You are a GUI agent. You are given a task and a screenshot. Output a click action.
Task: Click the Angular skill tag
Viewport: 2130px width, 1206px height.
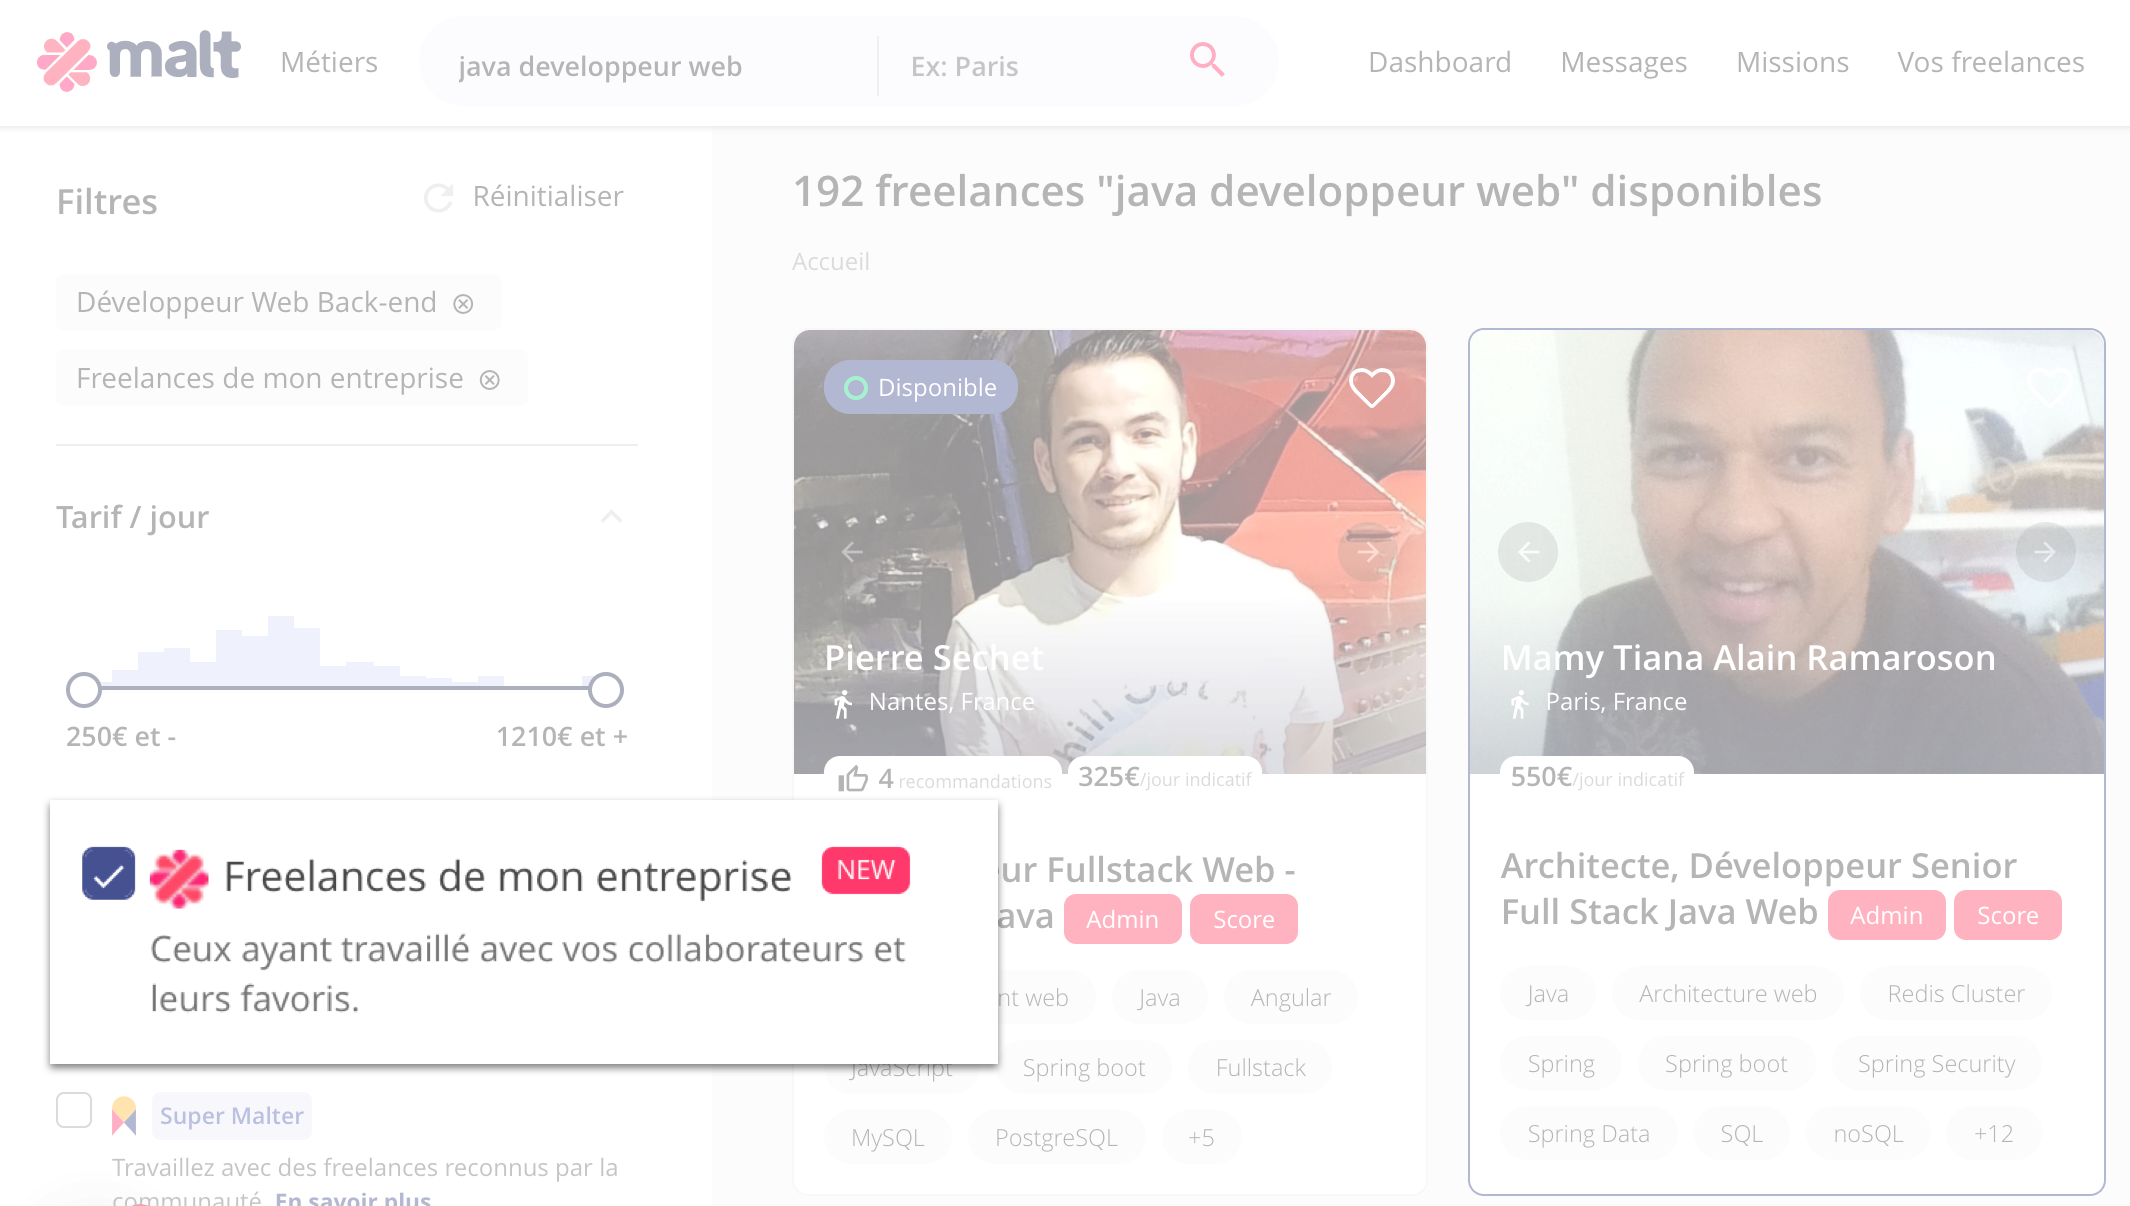1290,997
